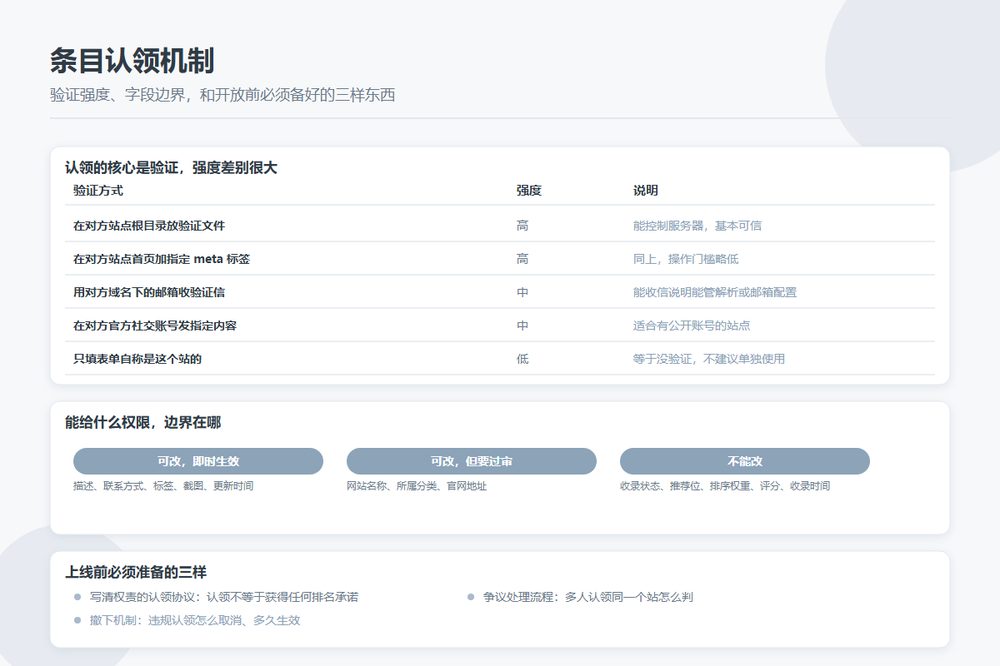Viewport: 1000px width, 666px height.
Task: Select row 用对方域名下的邮箱收验证信
Action: coord(500,292)
